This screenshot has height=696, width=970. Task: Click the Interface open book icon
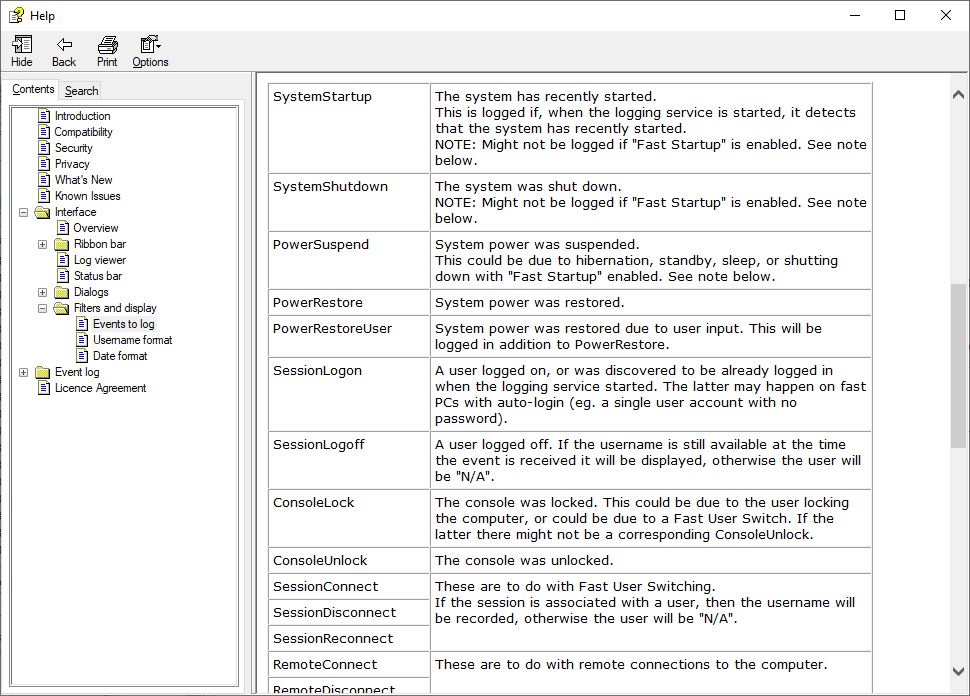[43, 212]
